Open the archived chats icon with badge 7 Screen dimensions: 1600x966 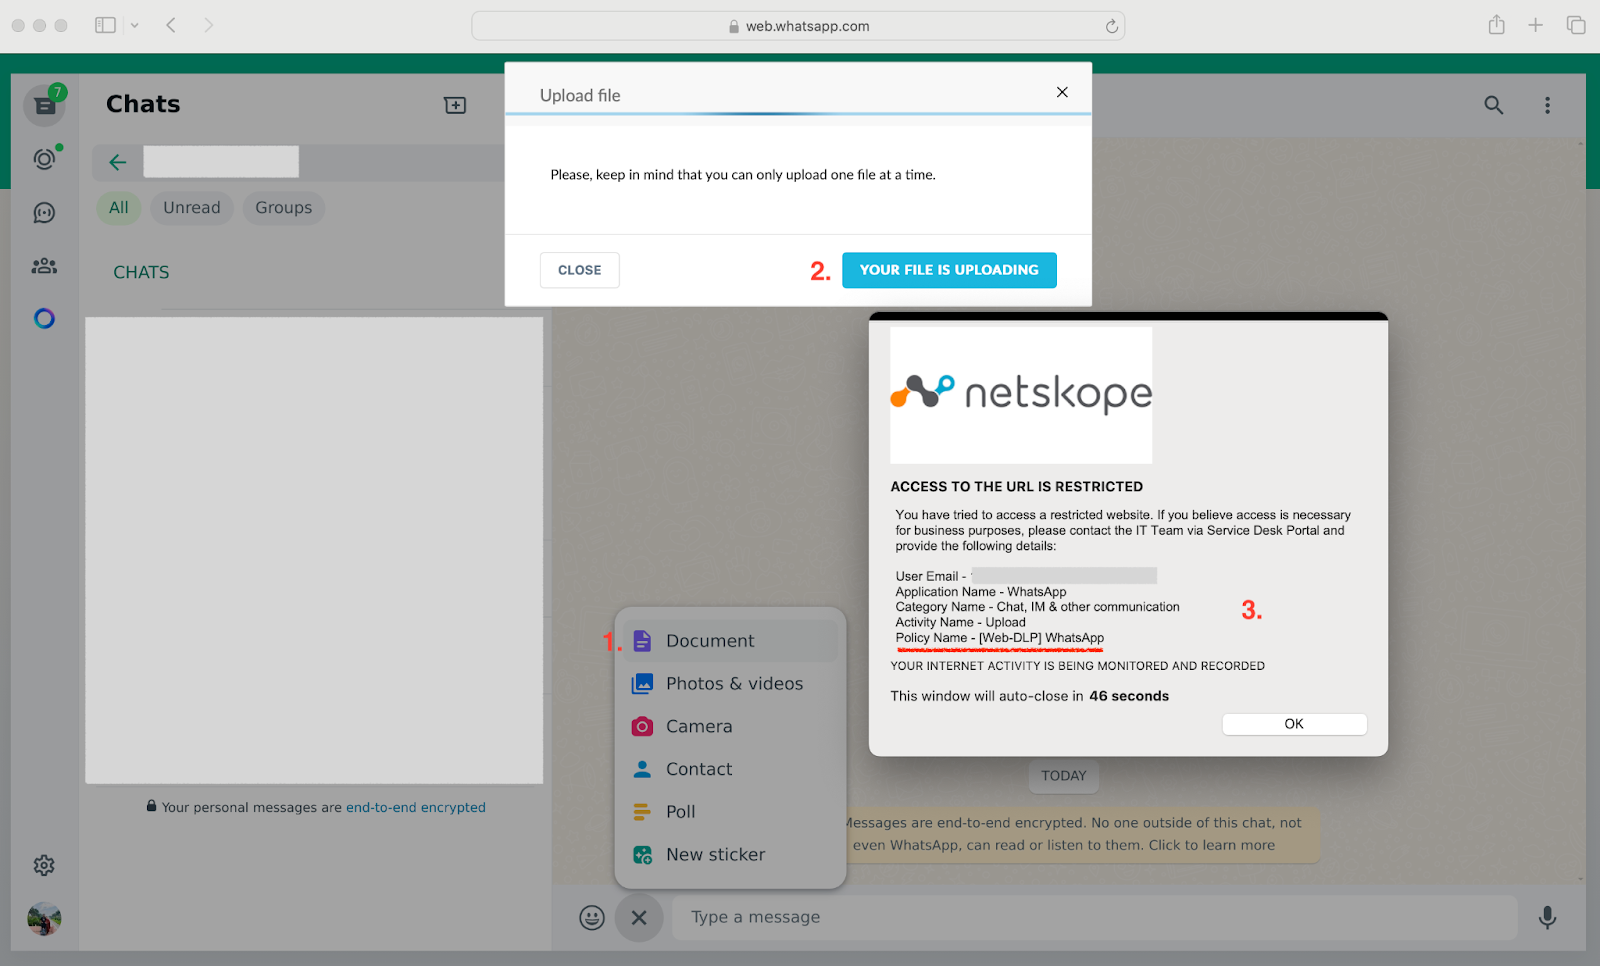pyautogui.click(x=45, y=105)
